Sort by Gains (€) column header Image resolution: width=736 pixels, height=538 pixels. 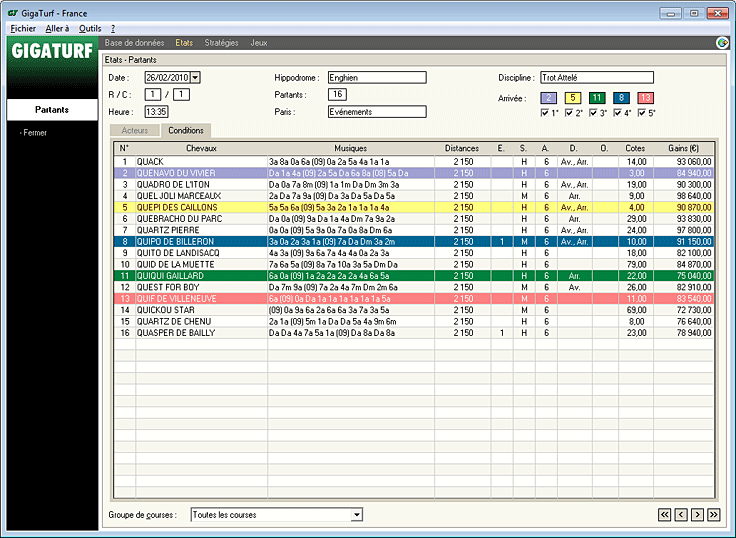[683, 148]
